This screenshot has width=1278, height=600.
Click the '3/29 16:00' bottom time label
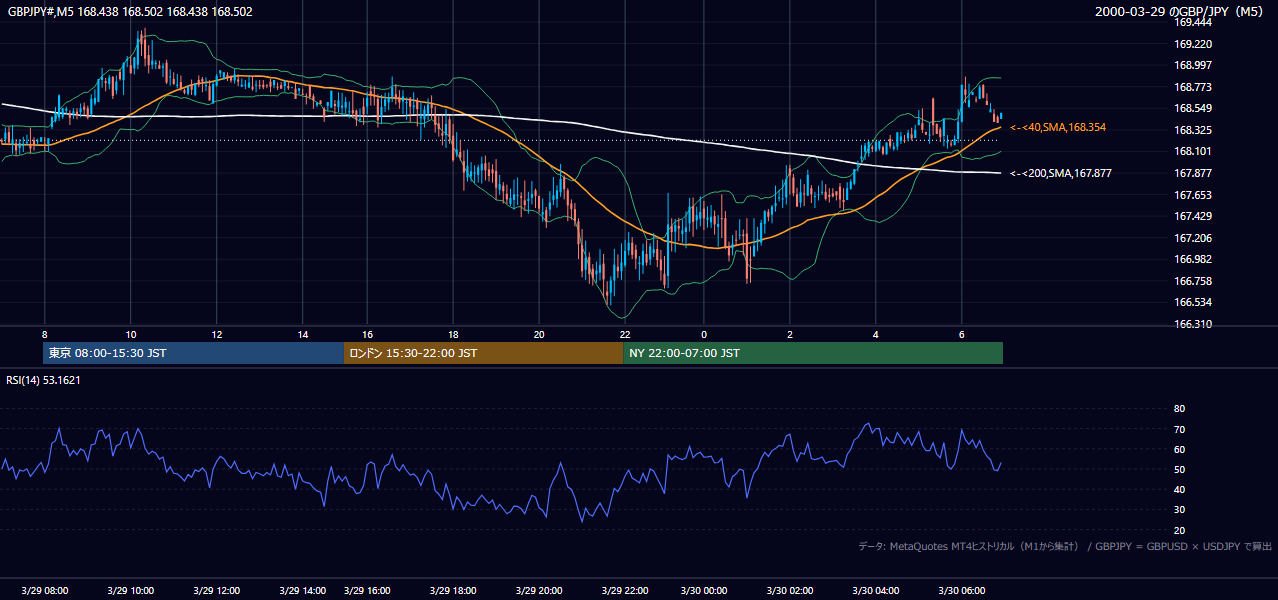pos(365,590)
